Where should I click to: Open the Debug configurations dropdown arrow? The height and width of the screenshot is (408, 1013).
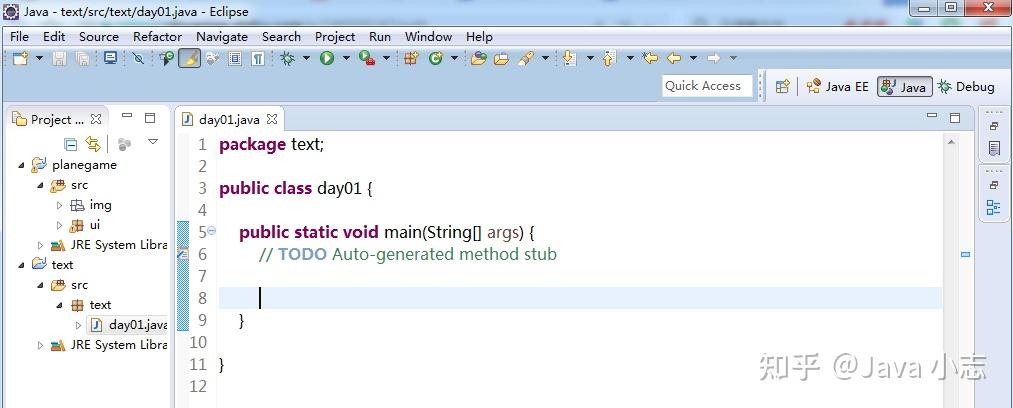(306, 59)
